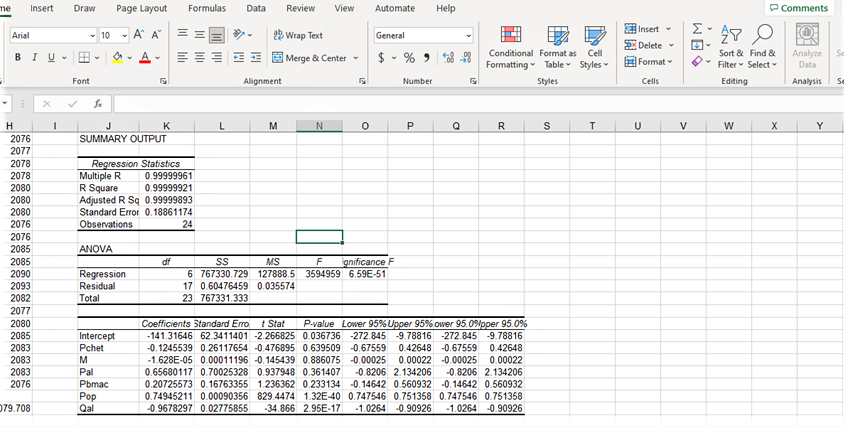Open the Help tab
844x429 pixels.
point(446,8)
